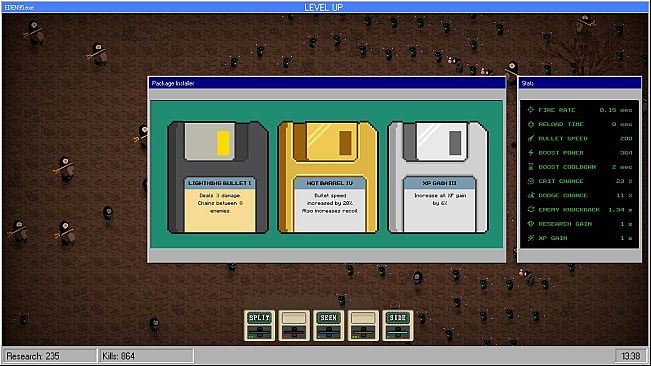
Task: Click the Enemy Knockback arrows icon
Action: click(x=531, y=210)
